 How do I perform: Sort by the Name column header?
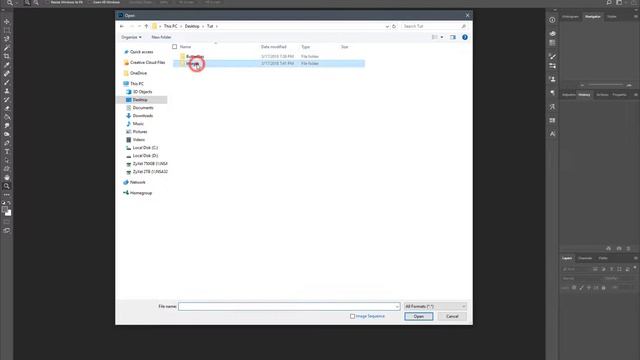[185, 47]
